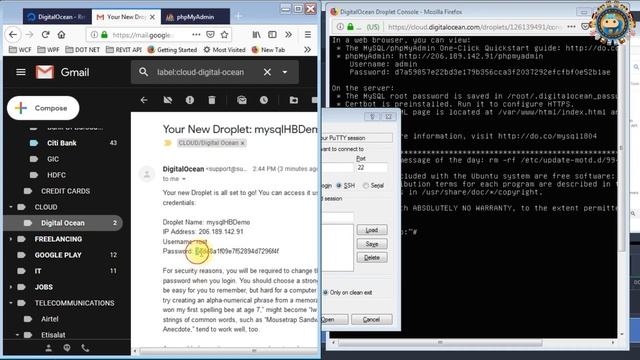The width and height of the screenshot is (640, 360).
Task: Open the REVIT API bookmarks folder
Action: [x=124, y=50]
